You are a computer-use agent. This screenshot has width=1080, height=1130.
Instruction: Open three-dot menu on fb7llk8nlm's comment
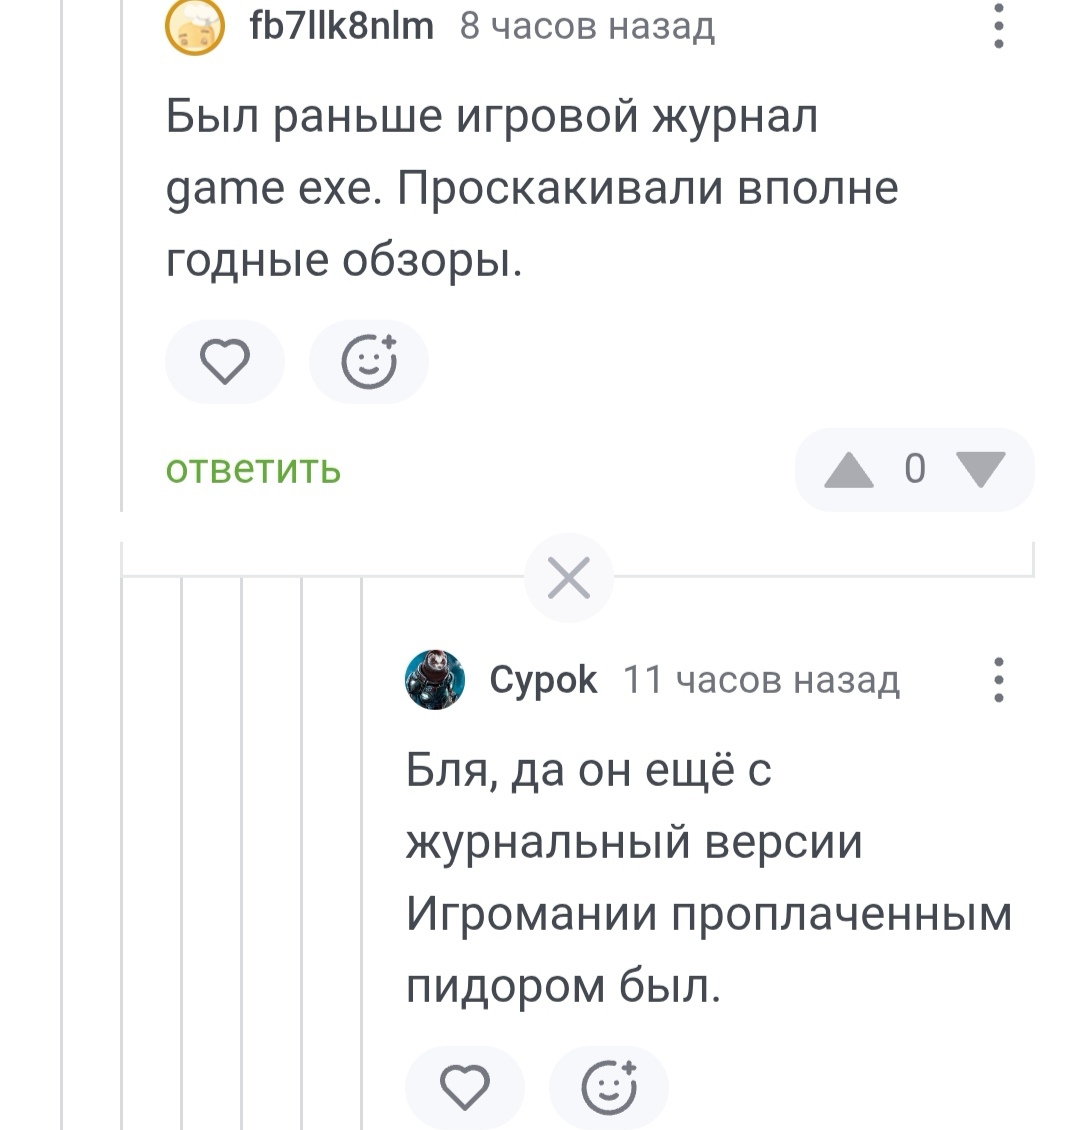(998, 26)
